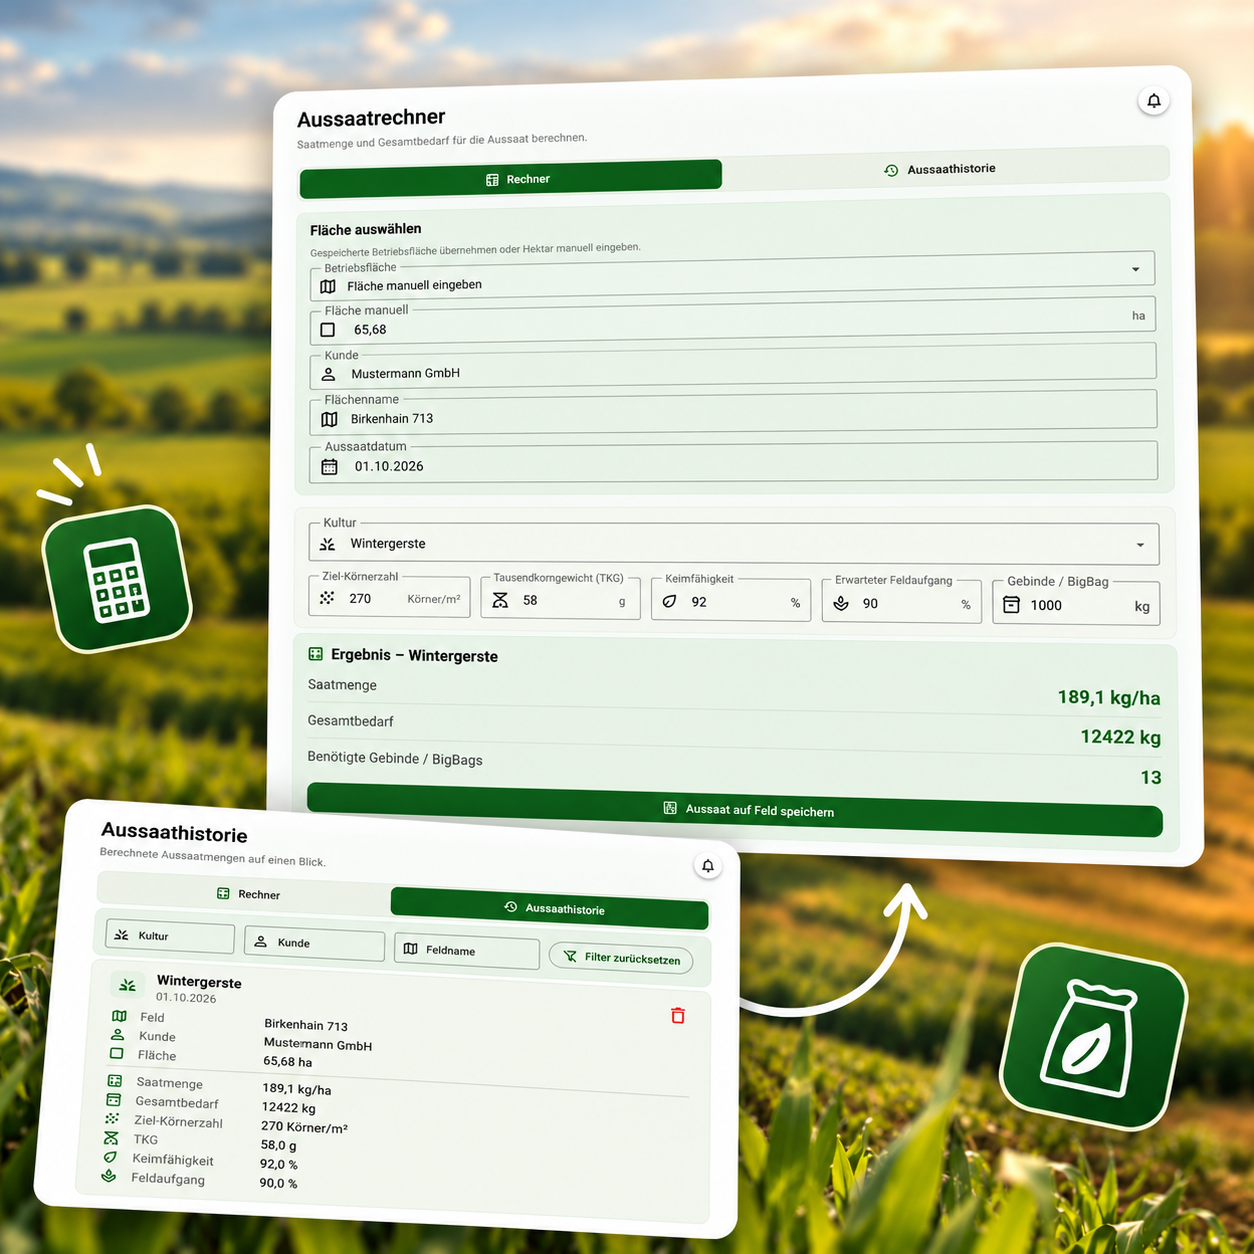Open the Kultur filter in the history window

[170, 937]
